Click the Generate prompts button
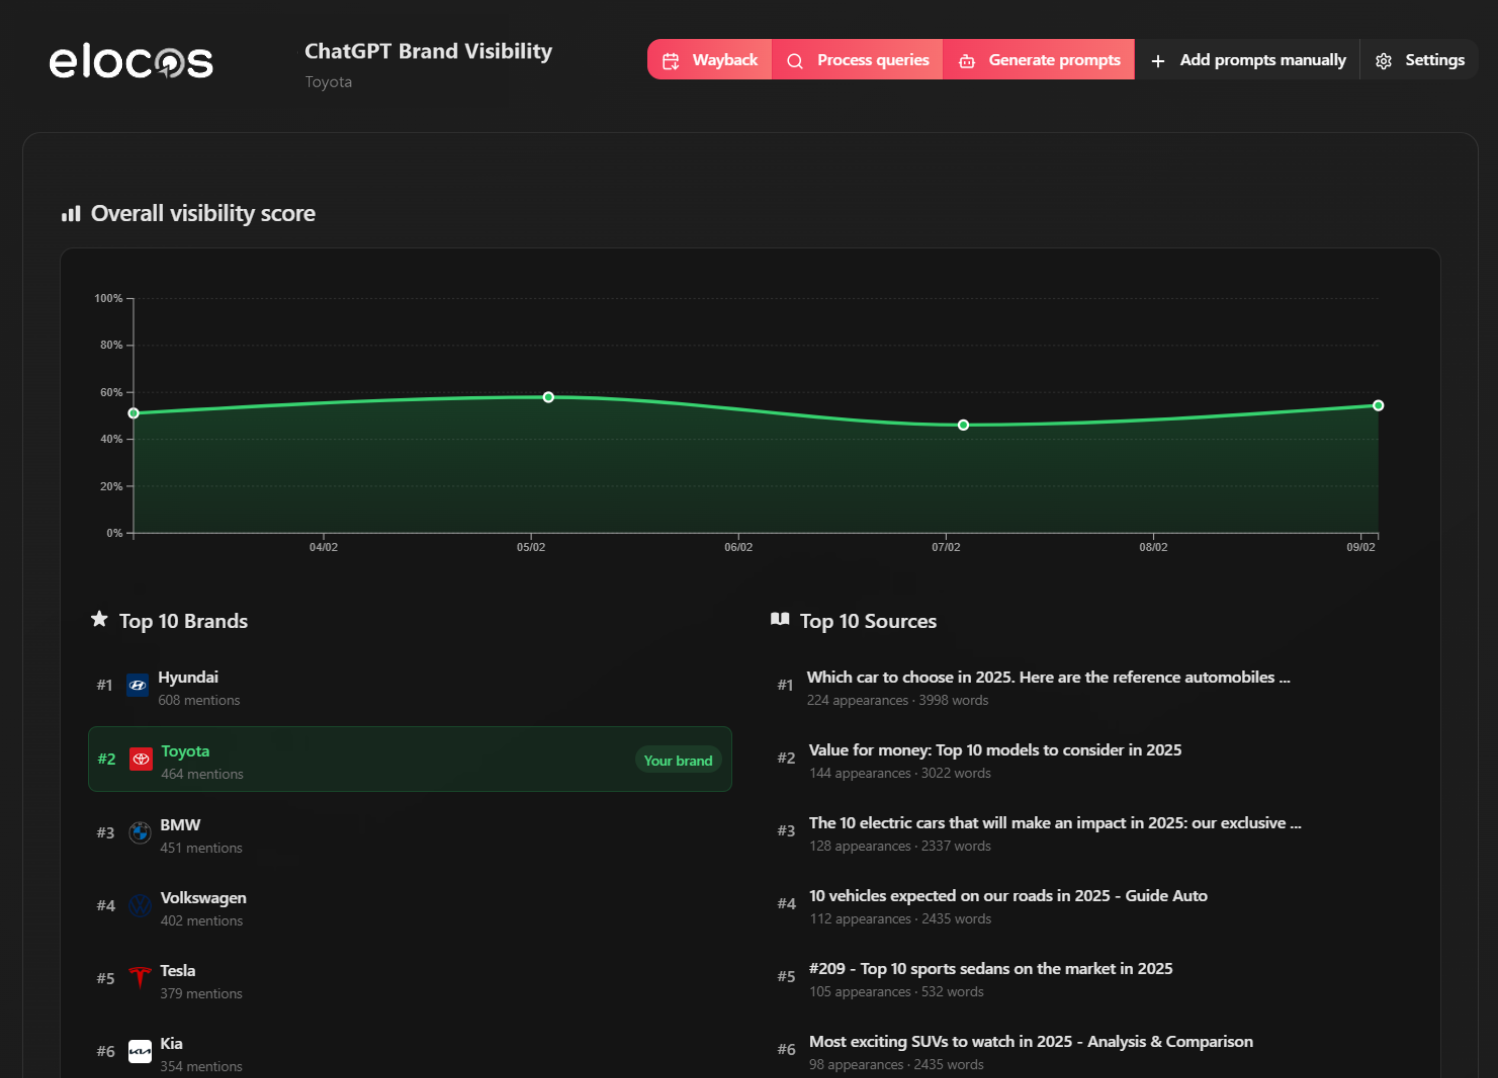 1039,60
